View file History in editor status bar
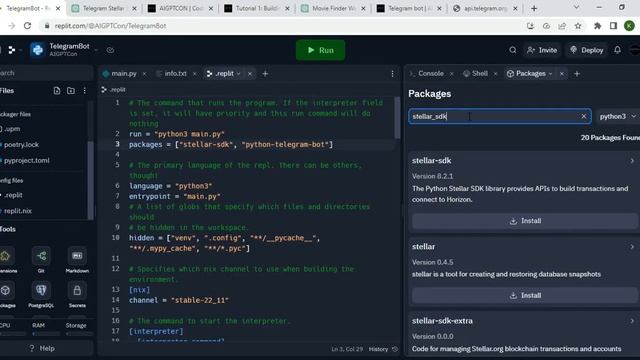The height and width of the screenshot is (360, 640). 383,349
